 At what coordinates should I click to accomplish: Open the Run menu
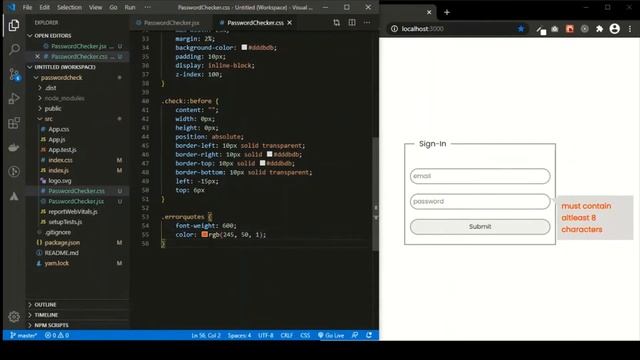click(130, 7)
